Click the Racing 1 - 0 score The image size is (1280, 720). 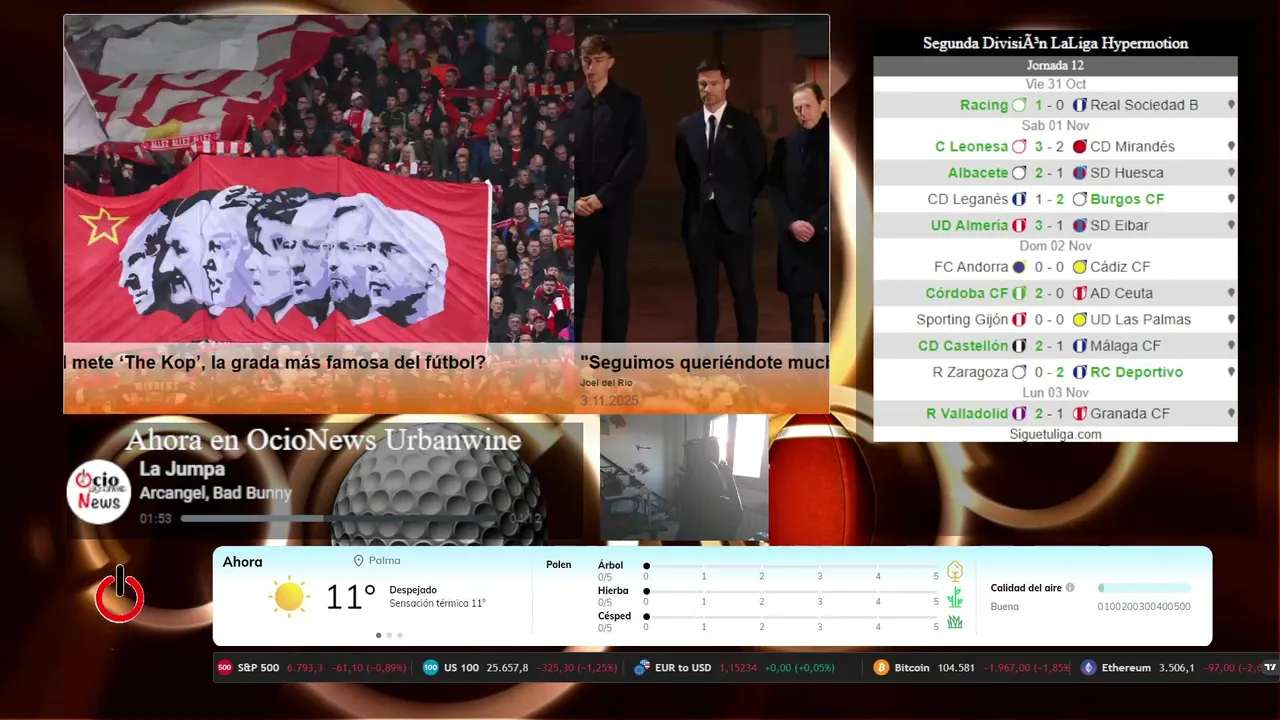tap(1050, 105)
